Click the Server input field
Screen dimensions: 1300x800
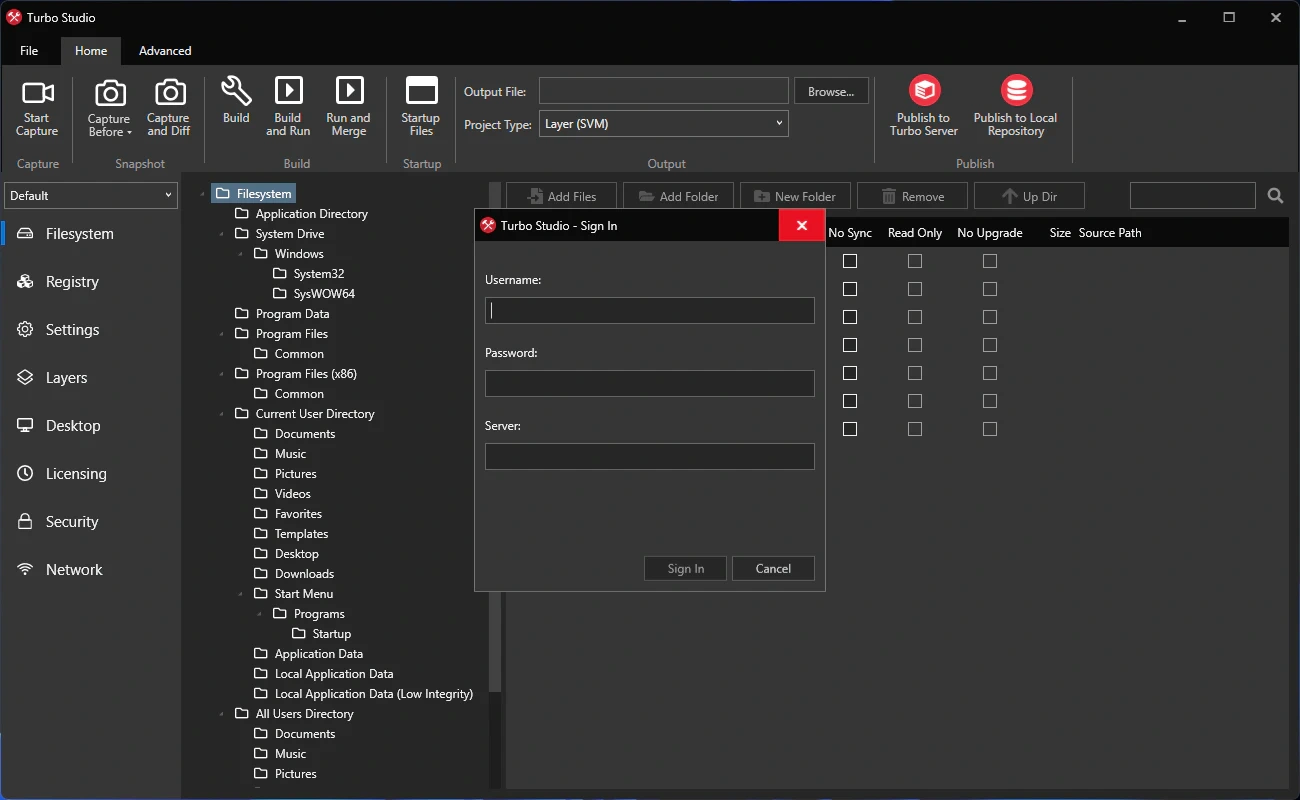650,457
